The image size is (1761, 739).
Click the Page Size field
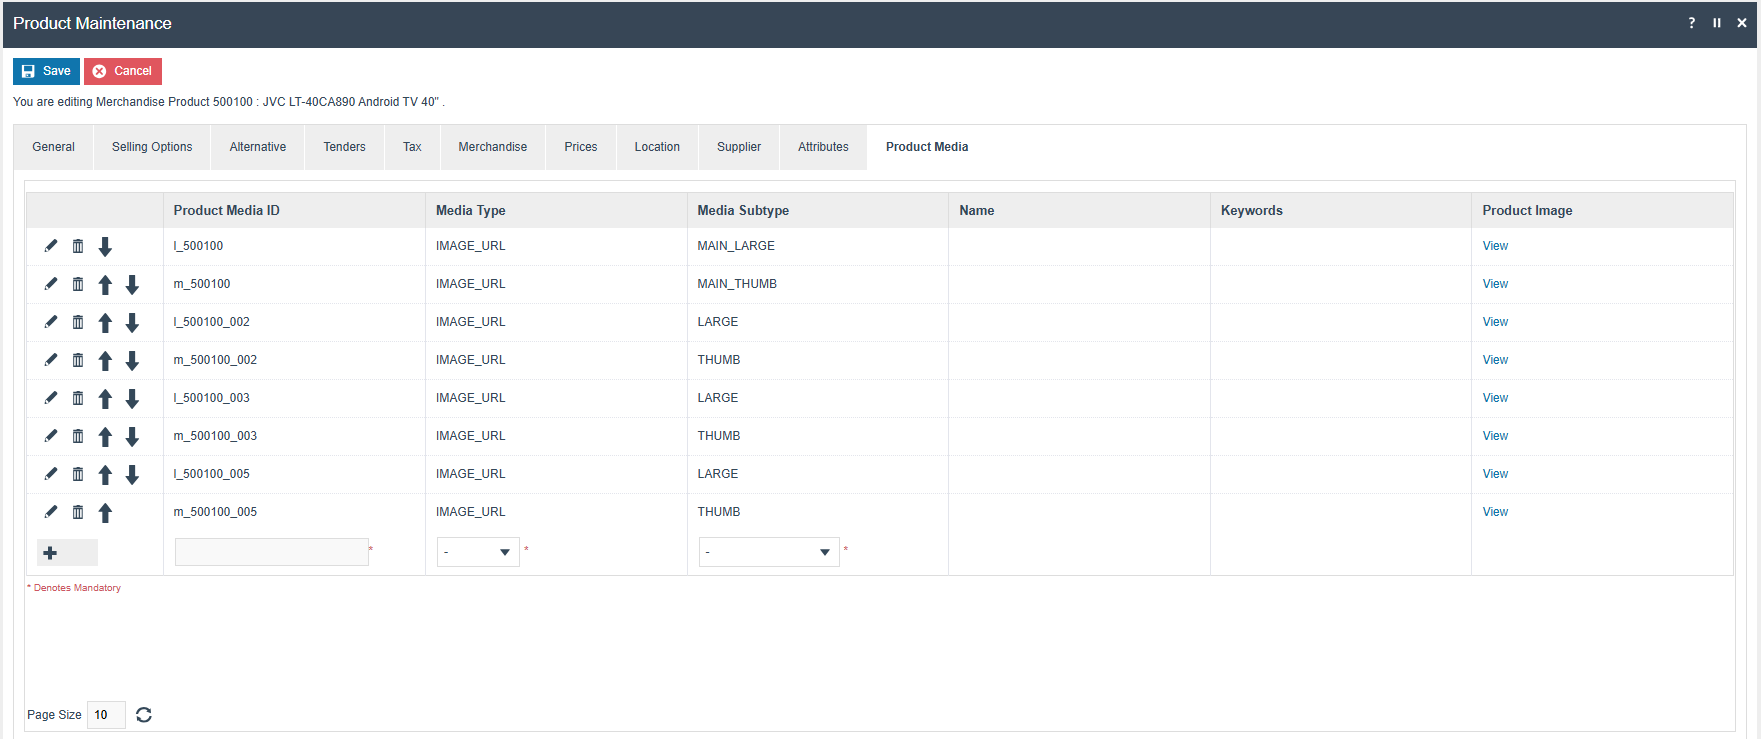point(106,715)
